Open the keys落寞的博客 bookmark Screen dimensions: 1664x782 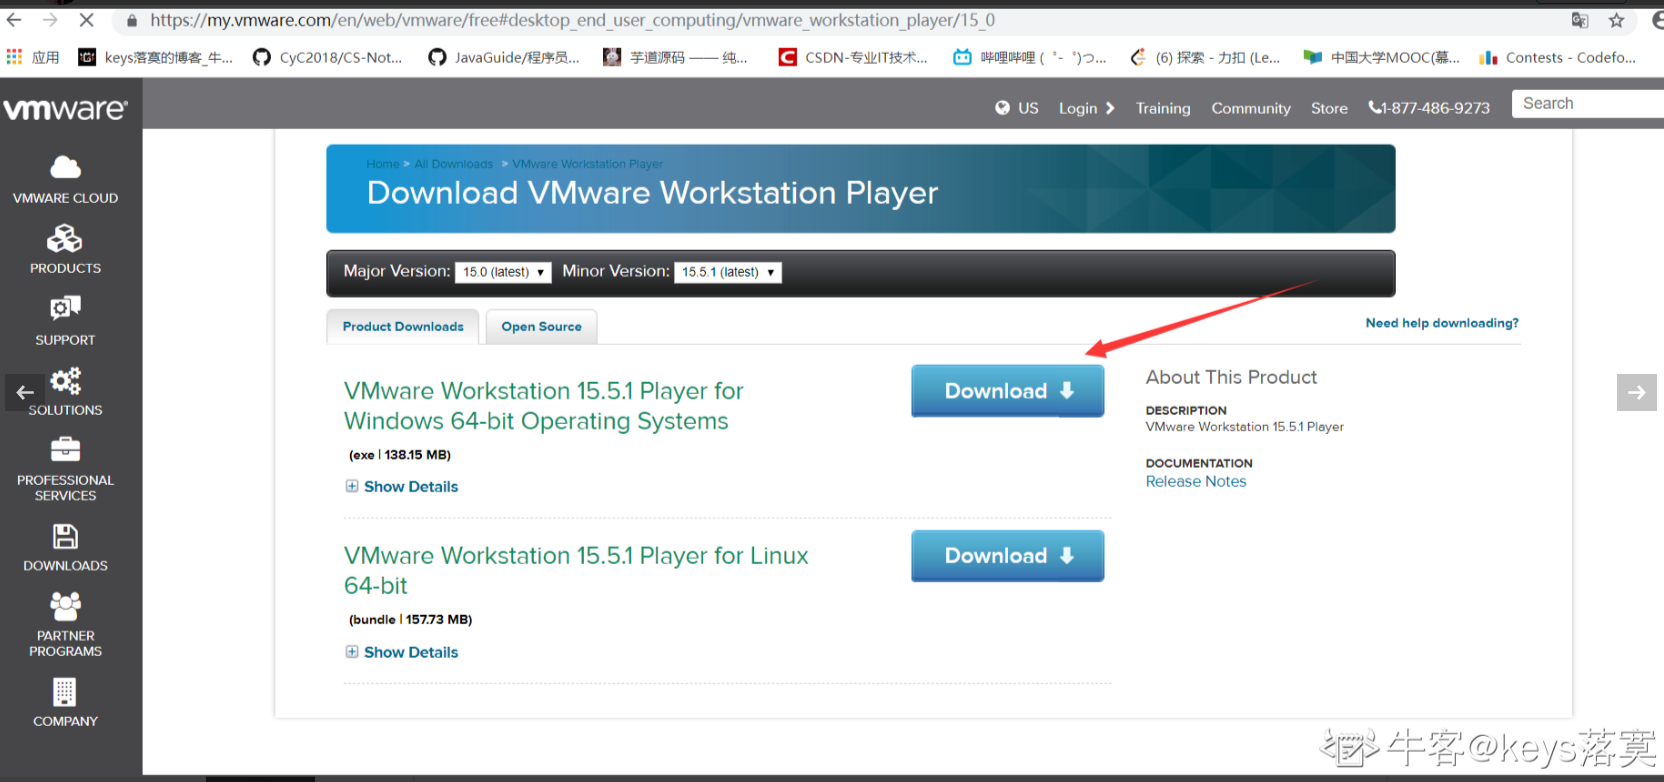coord(155,58)
